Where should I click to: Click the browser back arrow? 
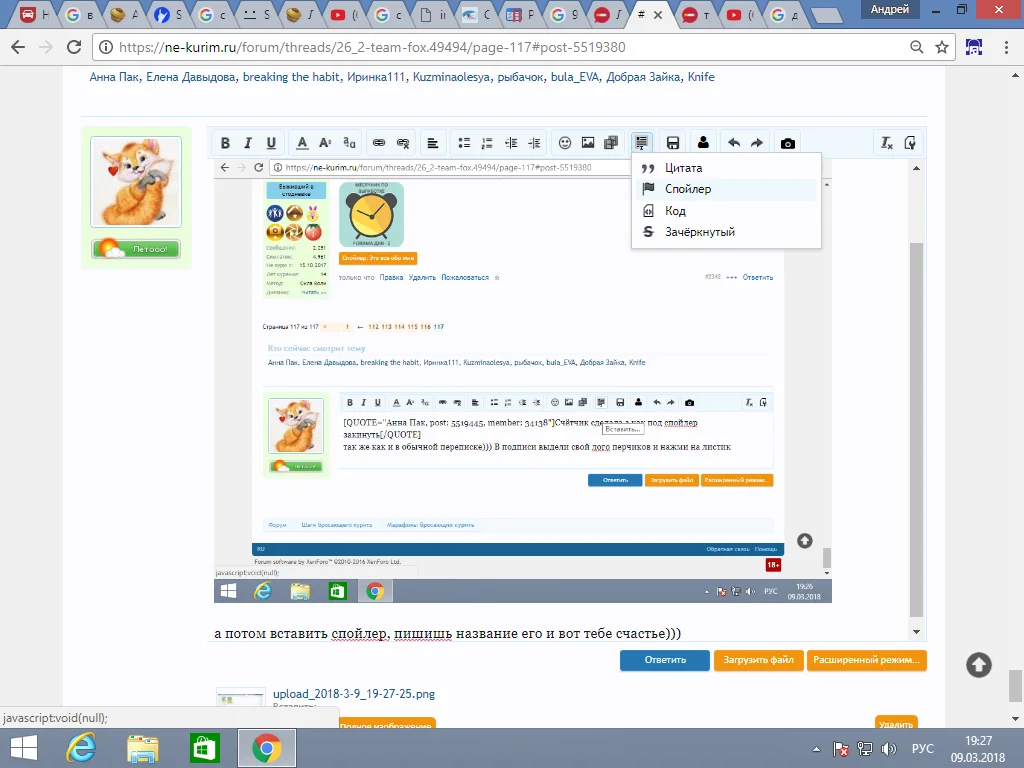[18, 47]
